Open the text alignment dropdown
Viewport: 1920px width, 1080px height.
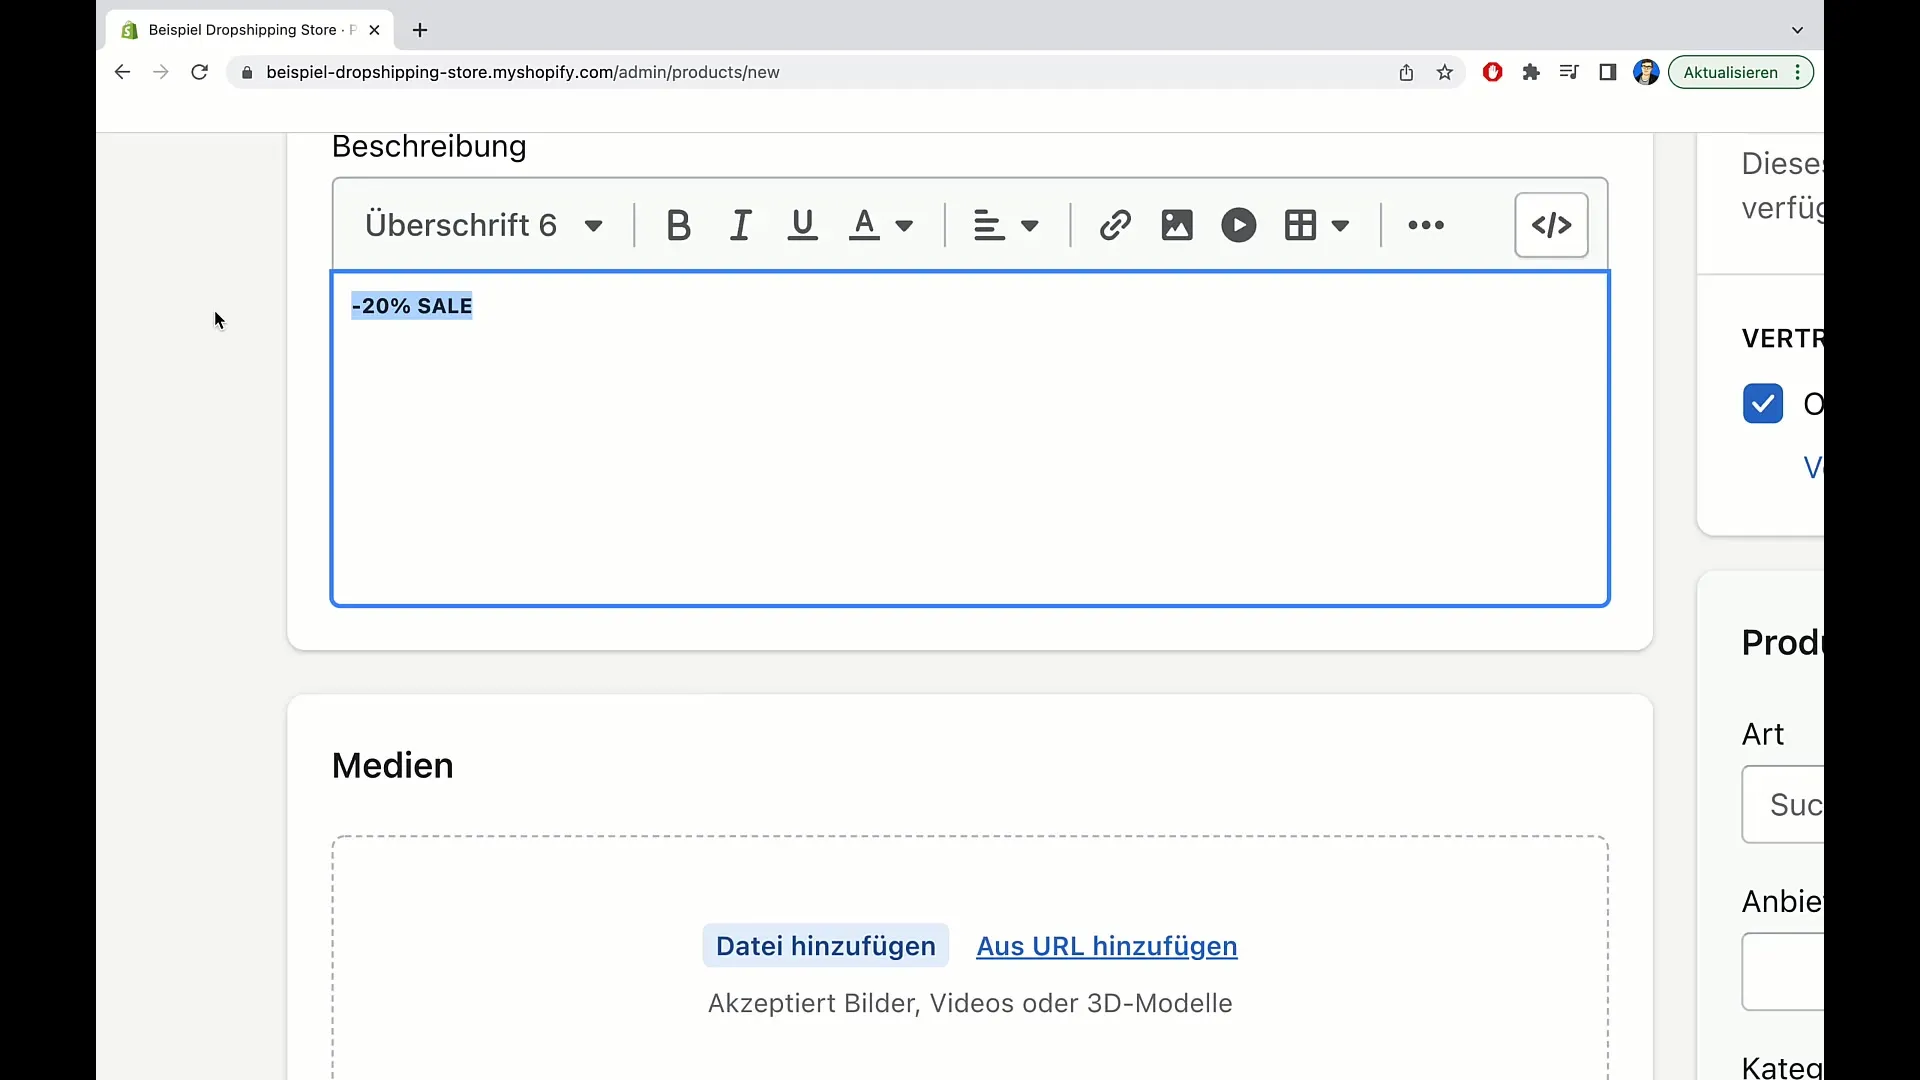point(1006,225)
